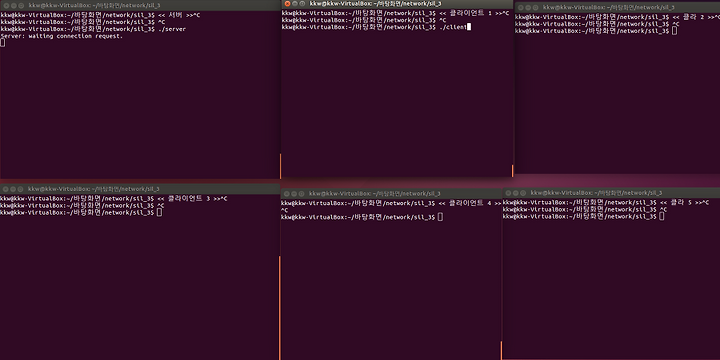Click the 클라이언트 4 terminal title bar text
Image resolution: width=720 pixels, height=360 pixels.
point(375,194)
